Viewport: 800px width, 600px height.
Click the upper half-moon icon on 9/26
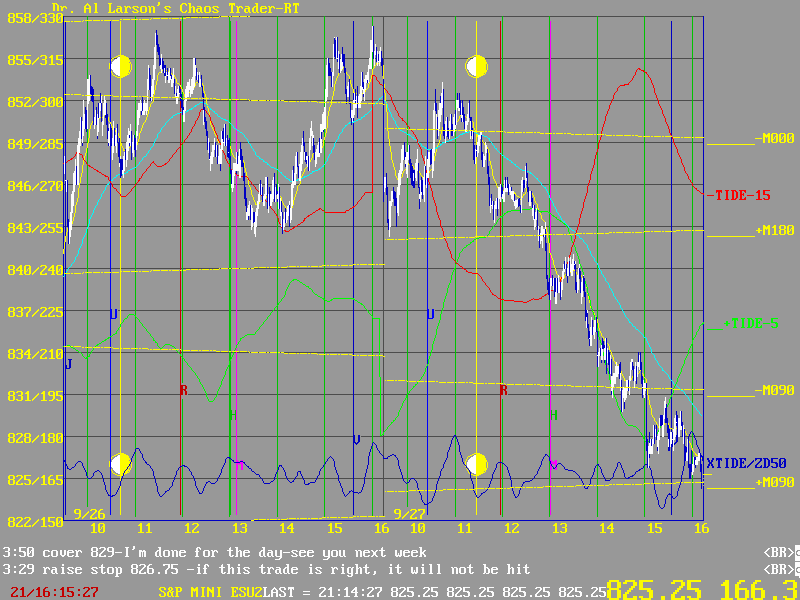point(120,67)
